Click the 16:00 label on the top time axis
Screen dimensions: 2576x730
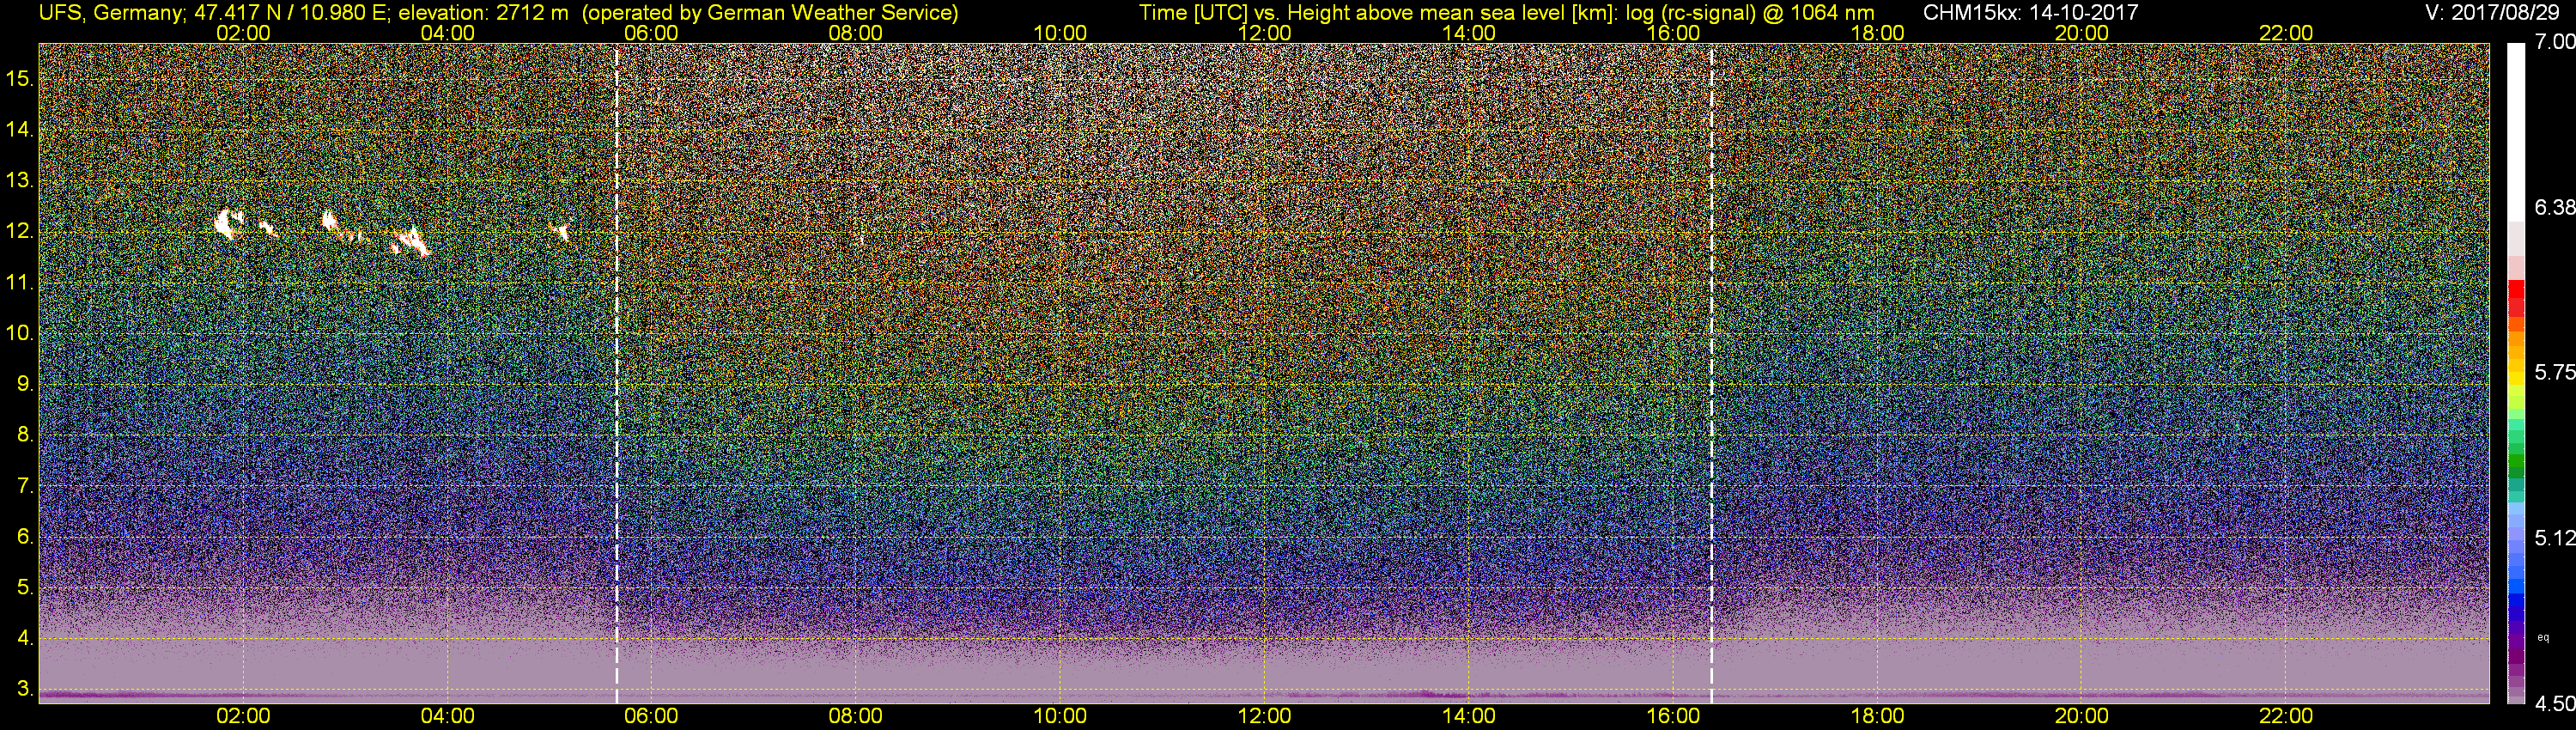point(1673,33)
